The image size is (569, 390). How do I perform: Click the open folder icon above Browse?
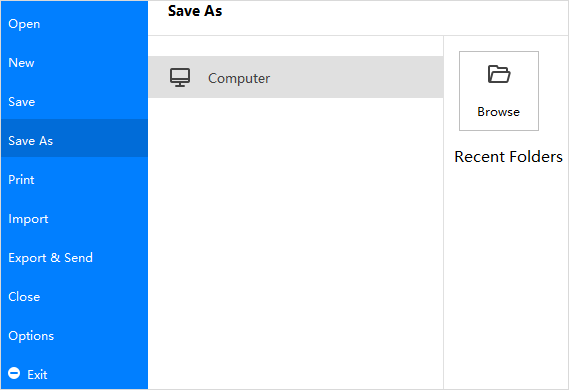point(499,74)
